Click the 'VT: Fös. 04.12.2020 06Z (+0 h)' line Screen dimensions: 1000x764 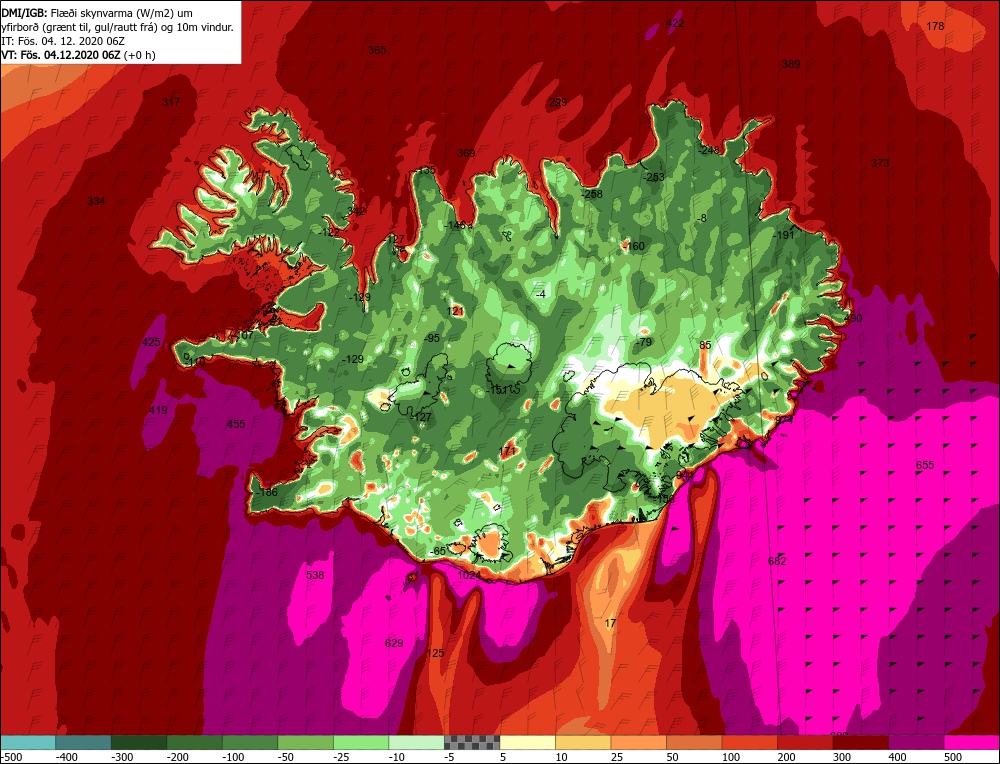(78, 55)
